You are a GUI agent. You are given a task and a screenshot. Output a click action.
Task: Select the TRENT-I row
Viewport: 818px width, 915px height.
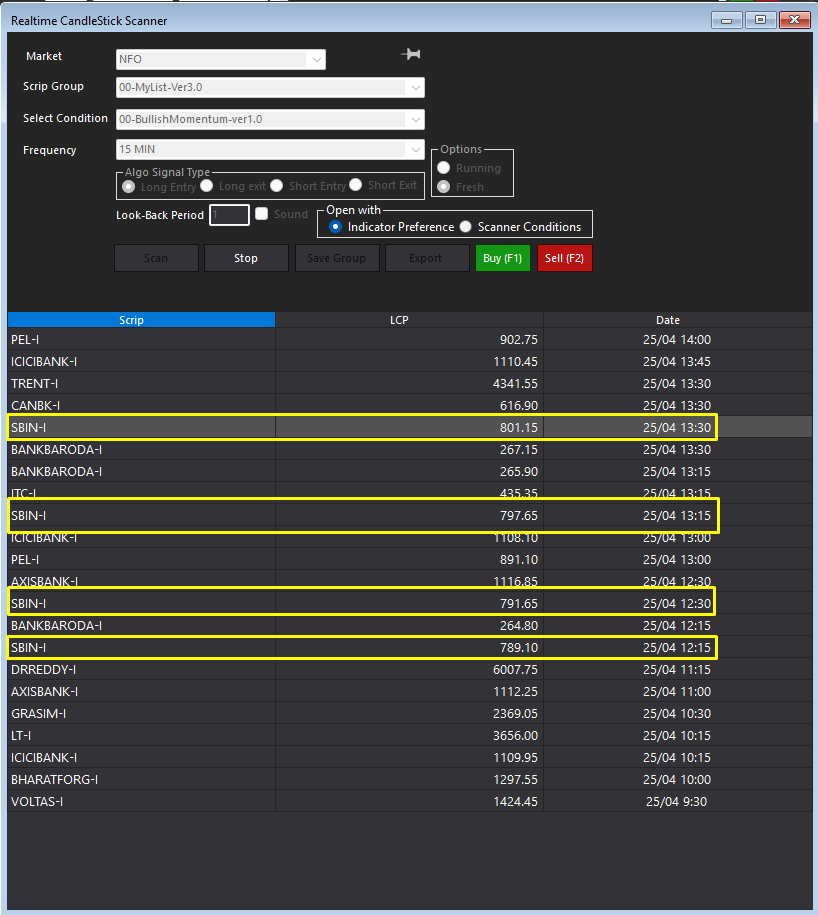410,383
